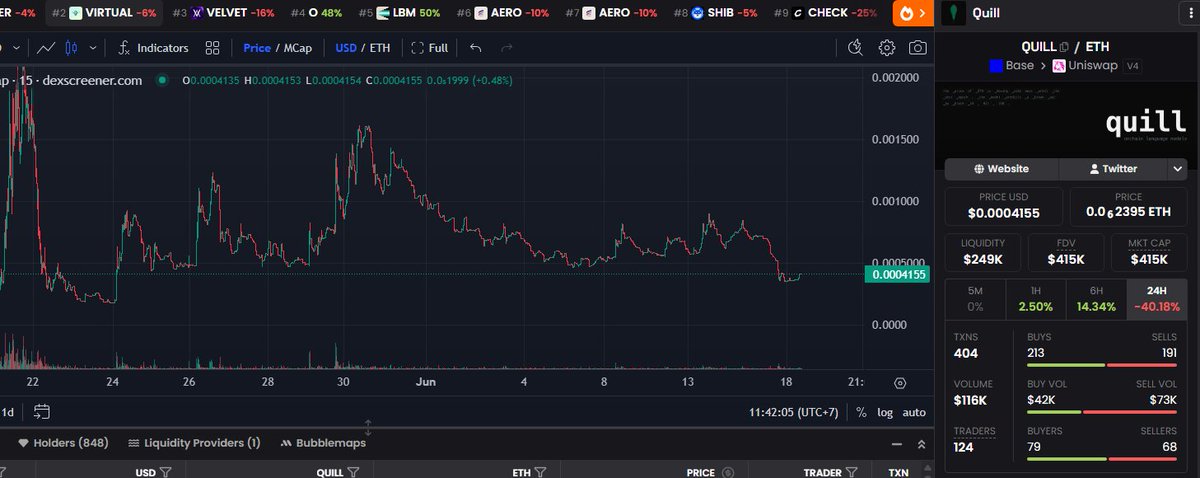Select the 1H timeframe stats tab
The image size is (1200, 478).
(x=1035, y=299)
